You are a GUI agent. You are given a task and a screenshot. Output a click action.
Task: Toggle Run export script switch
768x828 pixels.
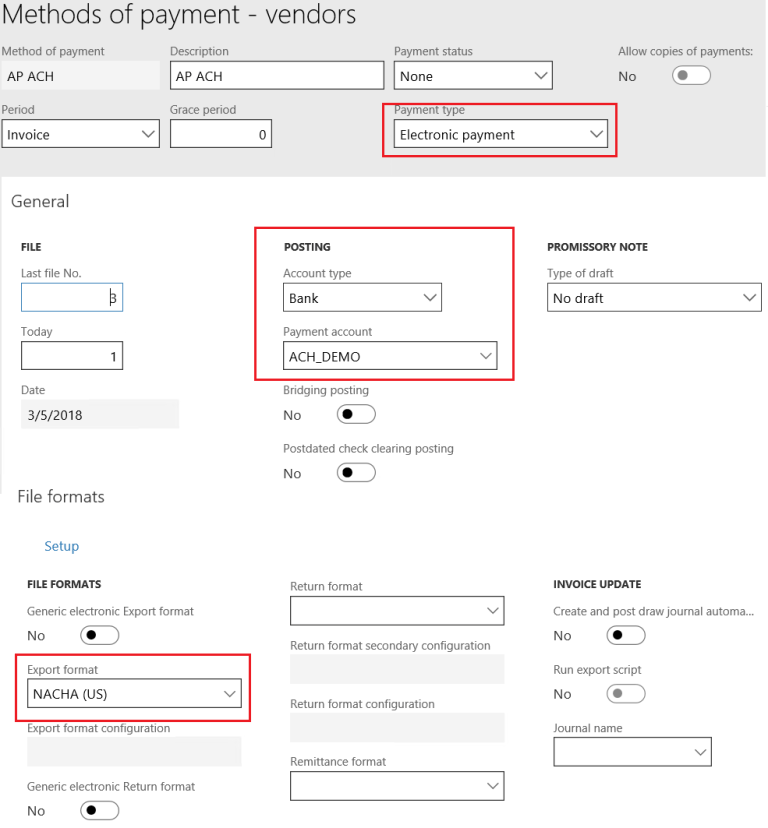click(626, 693)
